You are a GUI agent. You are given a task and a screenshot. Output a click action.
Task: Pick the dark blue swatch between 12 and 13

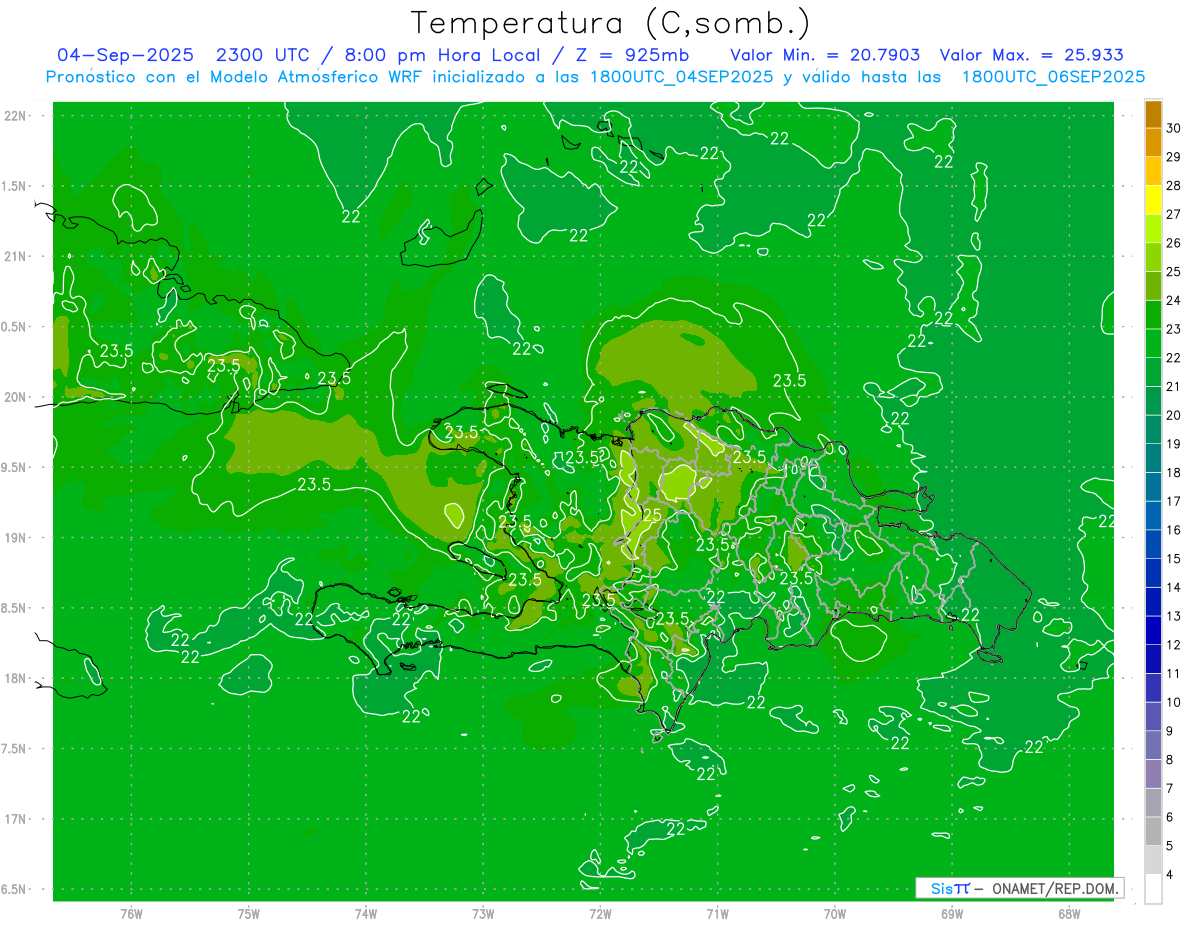[x=1153, y=631]
